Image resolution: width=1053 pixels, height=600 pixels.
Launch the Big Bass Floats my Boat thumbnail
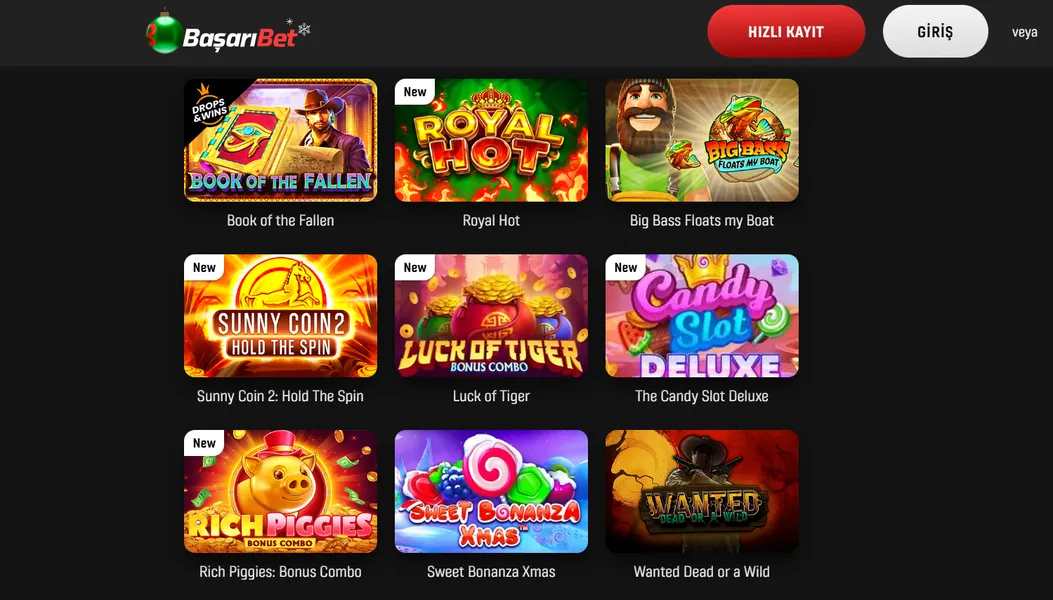coord(702,140)
